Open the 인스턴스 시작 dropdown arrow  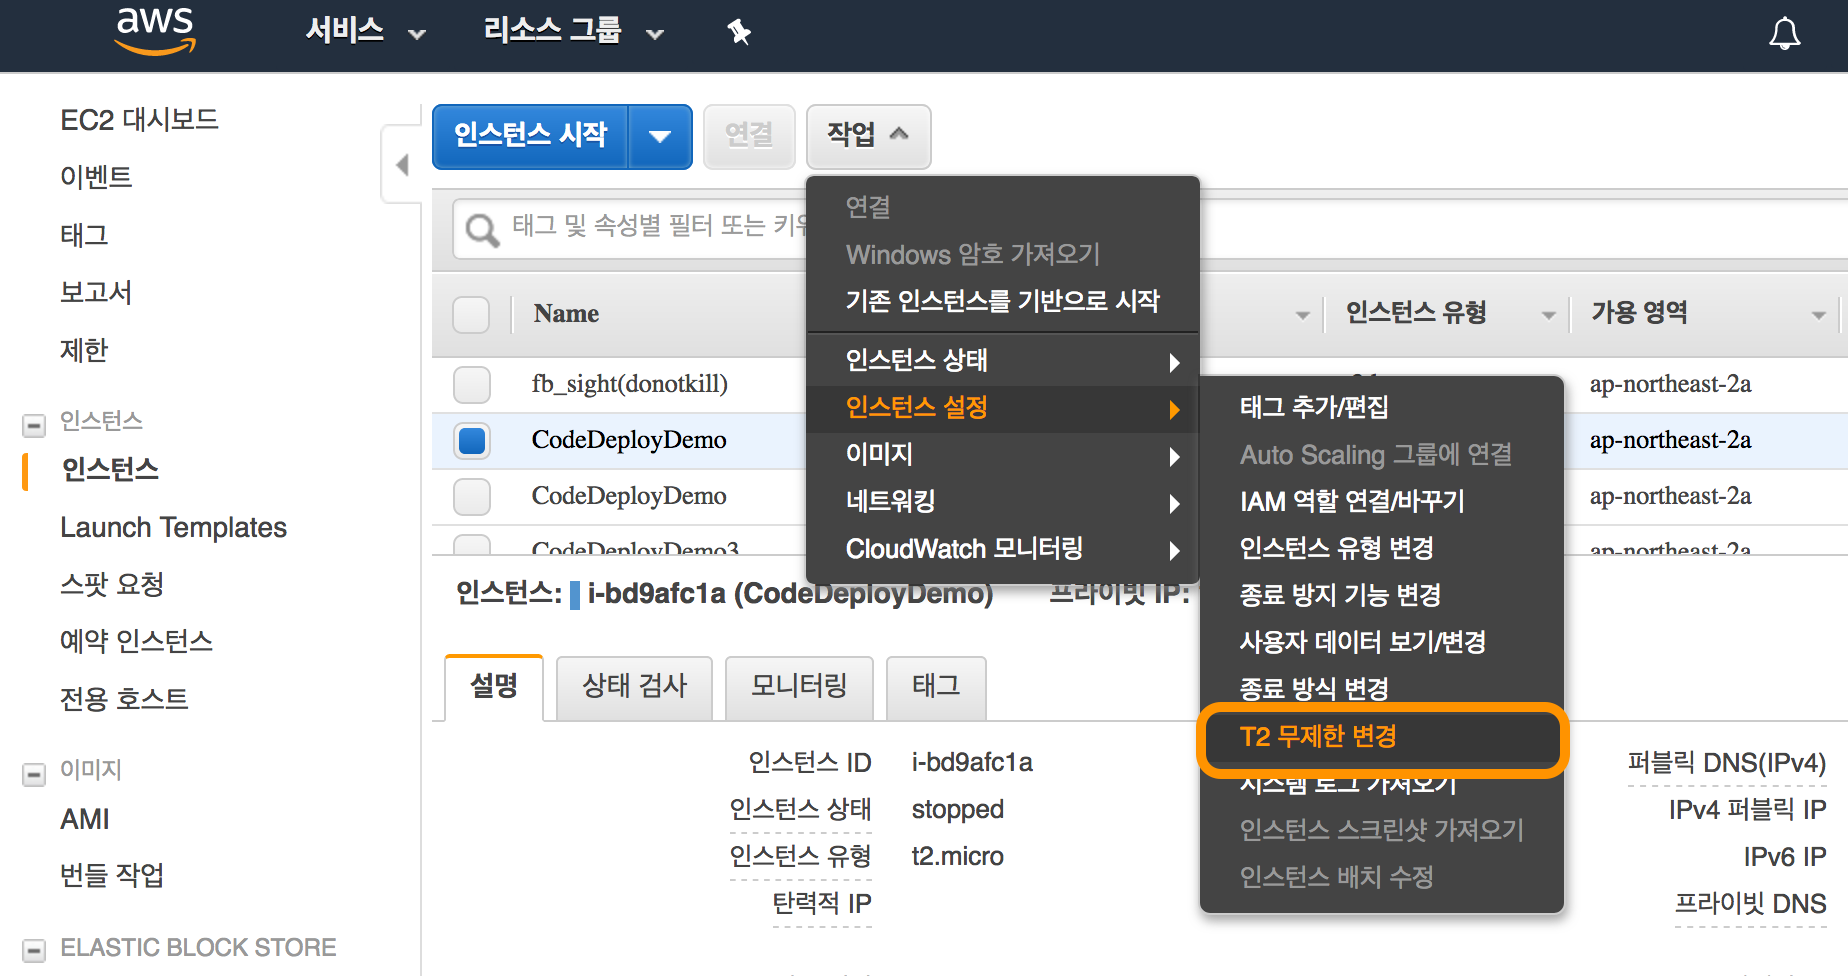coord(660,136)
